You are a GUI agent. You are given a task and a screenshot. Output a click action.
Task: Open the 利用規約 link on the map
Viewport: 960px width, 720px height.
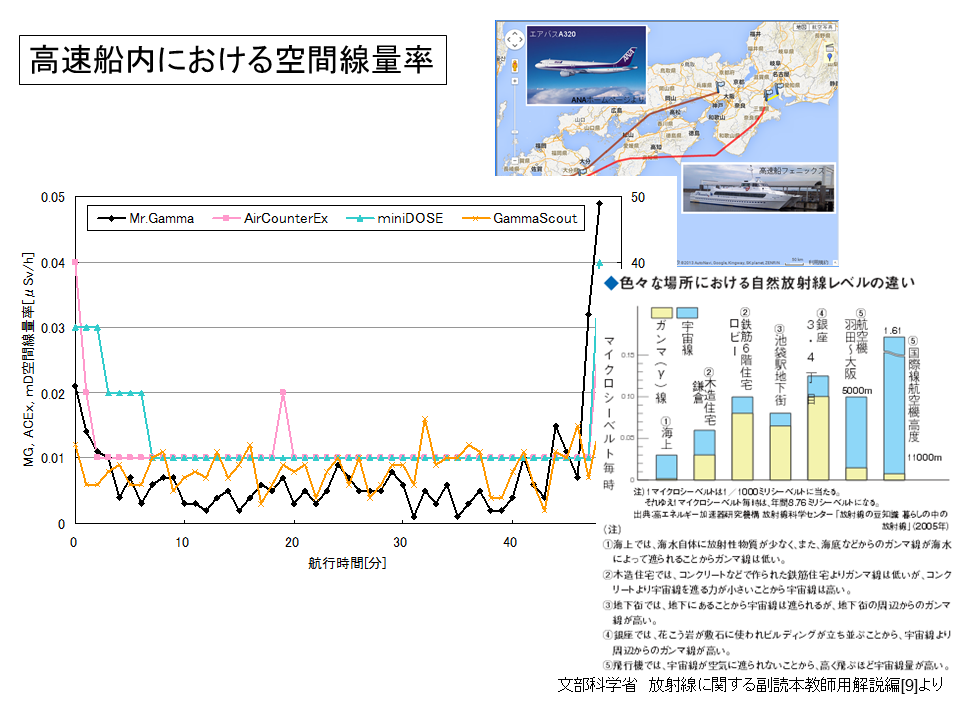(817, 262)
